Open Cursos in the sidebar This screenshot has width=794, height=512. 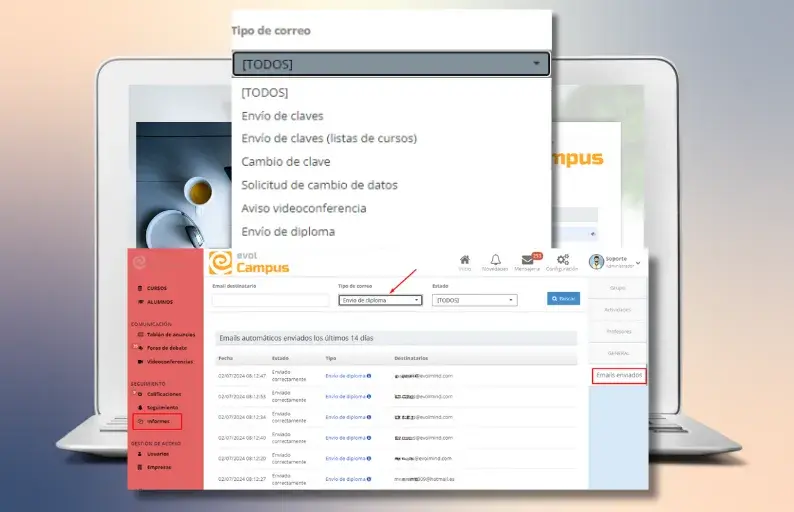157,288
